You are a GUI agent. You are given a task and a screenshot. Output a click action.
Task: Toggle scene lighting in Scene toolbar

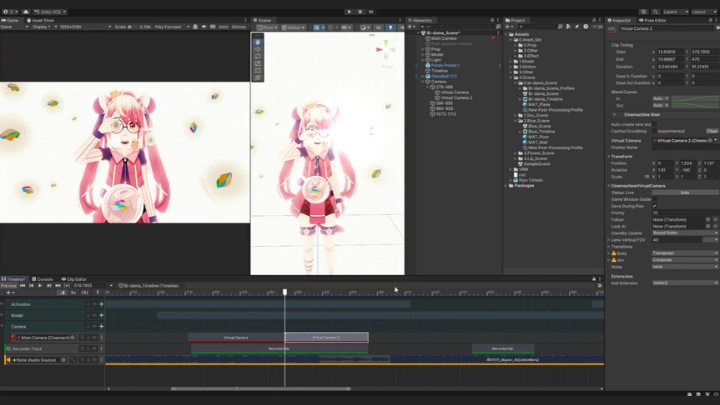pos(390,28)
